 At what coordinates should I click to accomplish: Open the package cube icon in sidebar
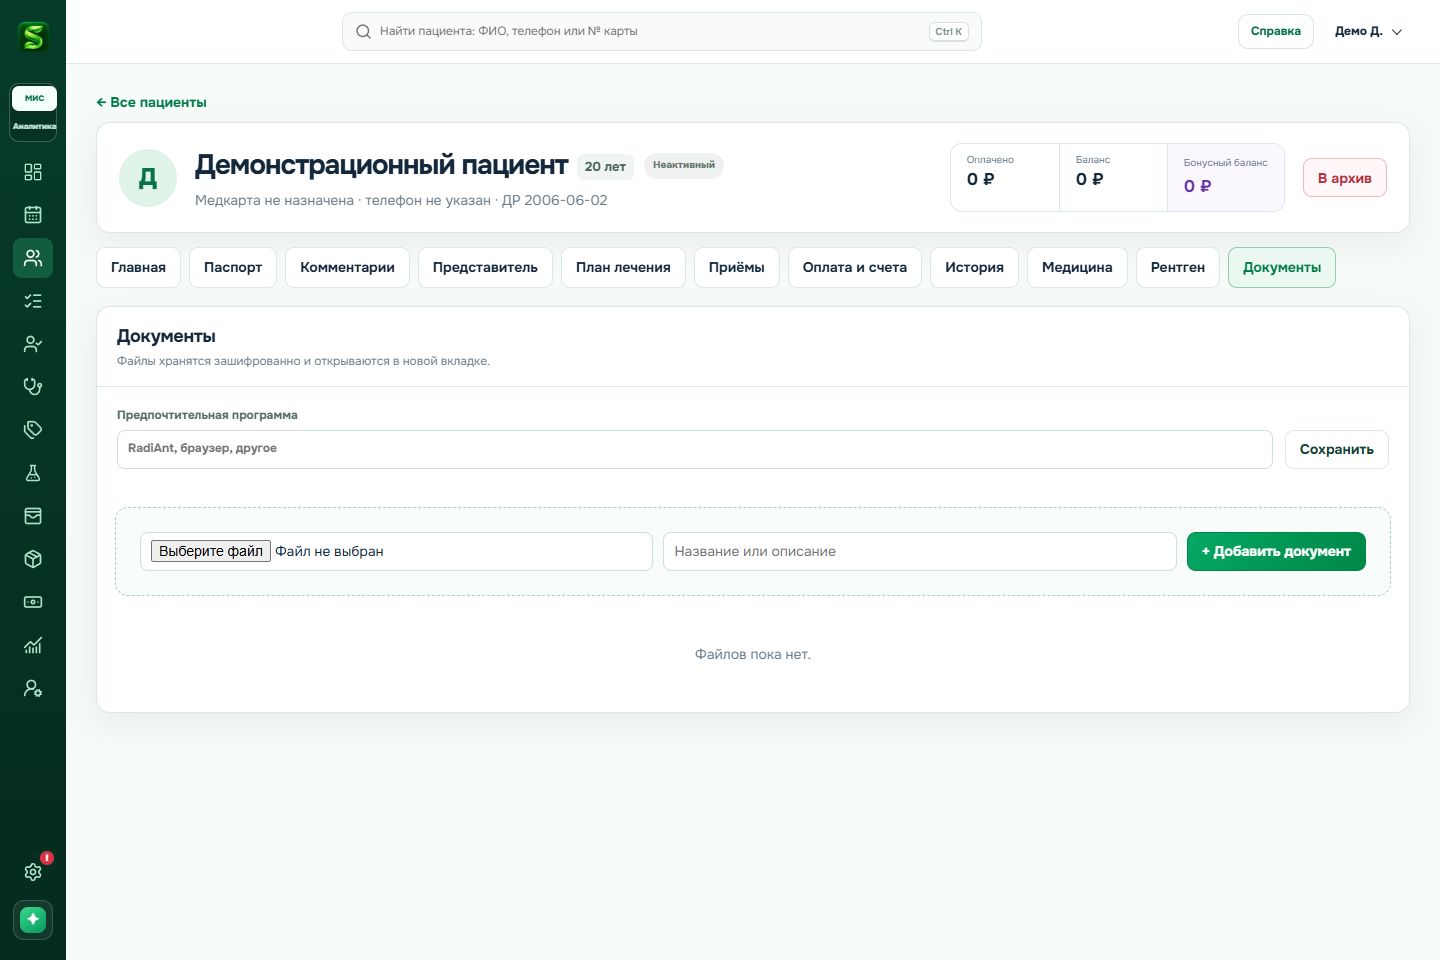click(33, 559)
